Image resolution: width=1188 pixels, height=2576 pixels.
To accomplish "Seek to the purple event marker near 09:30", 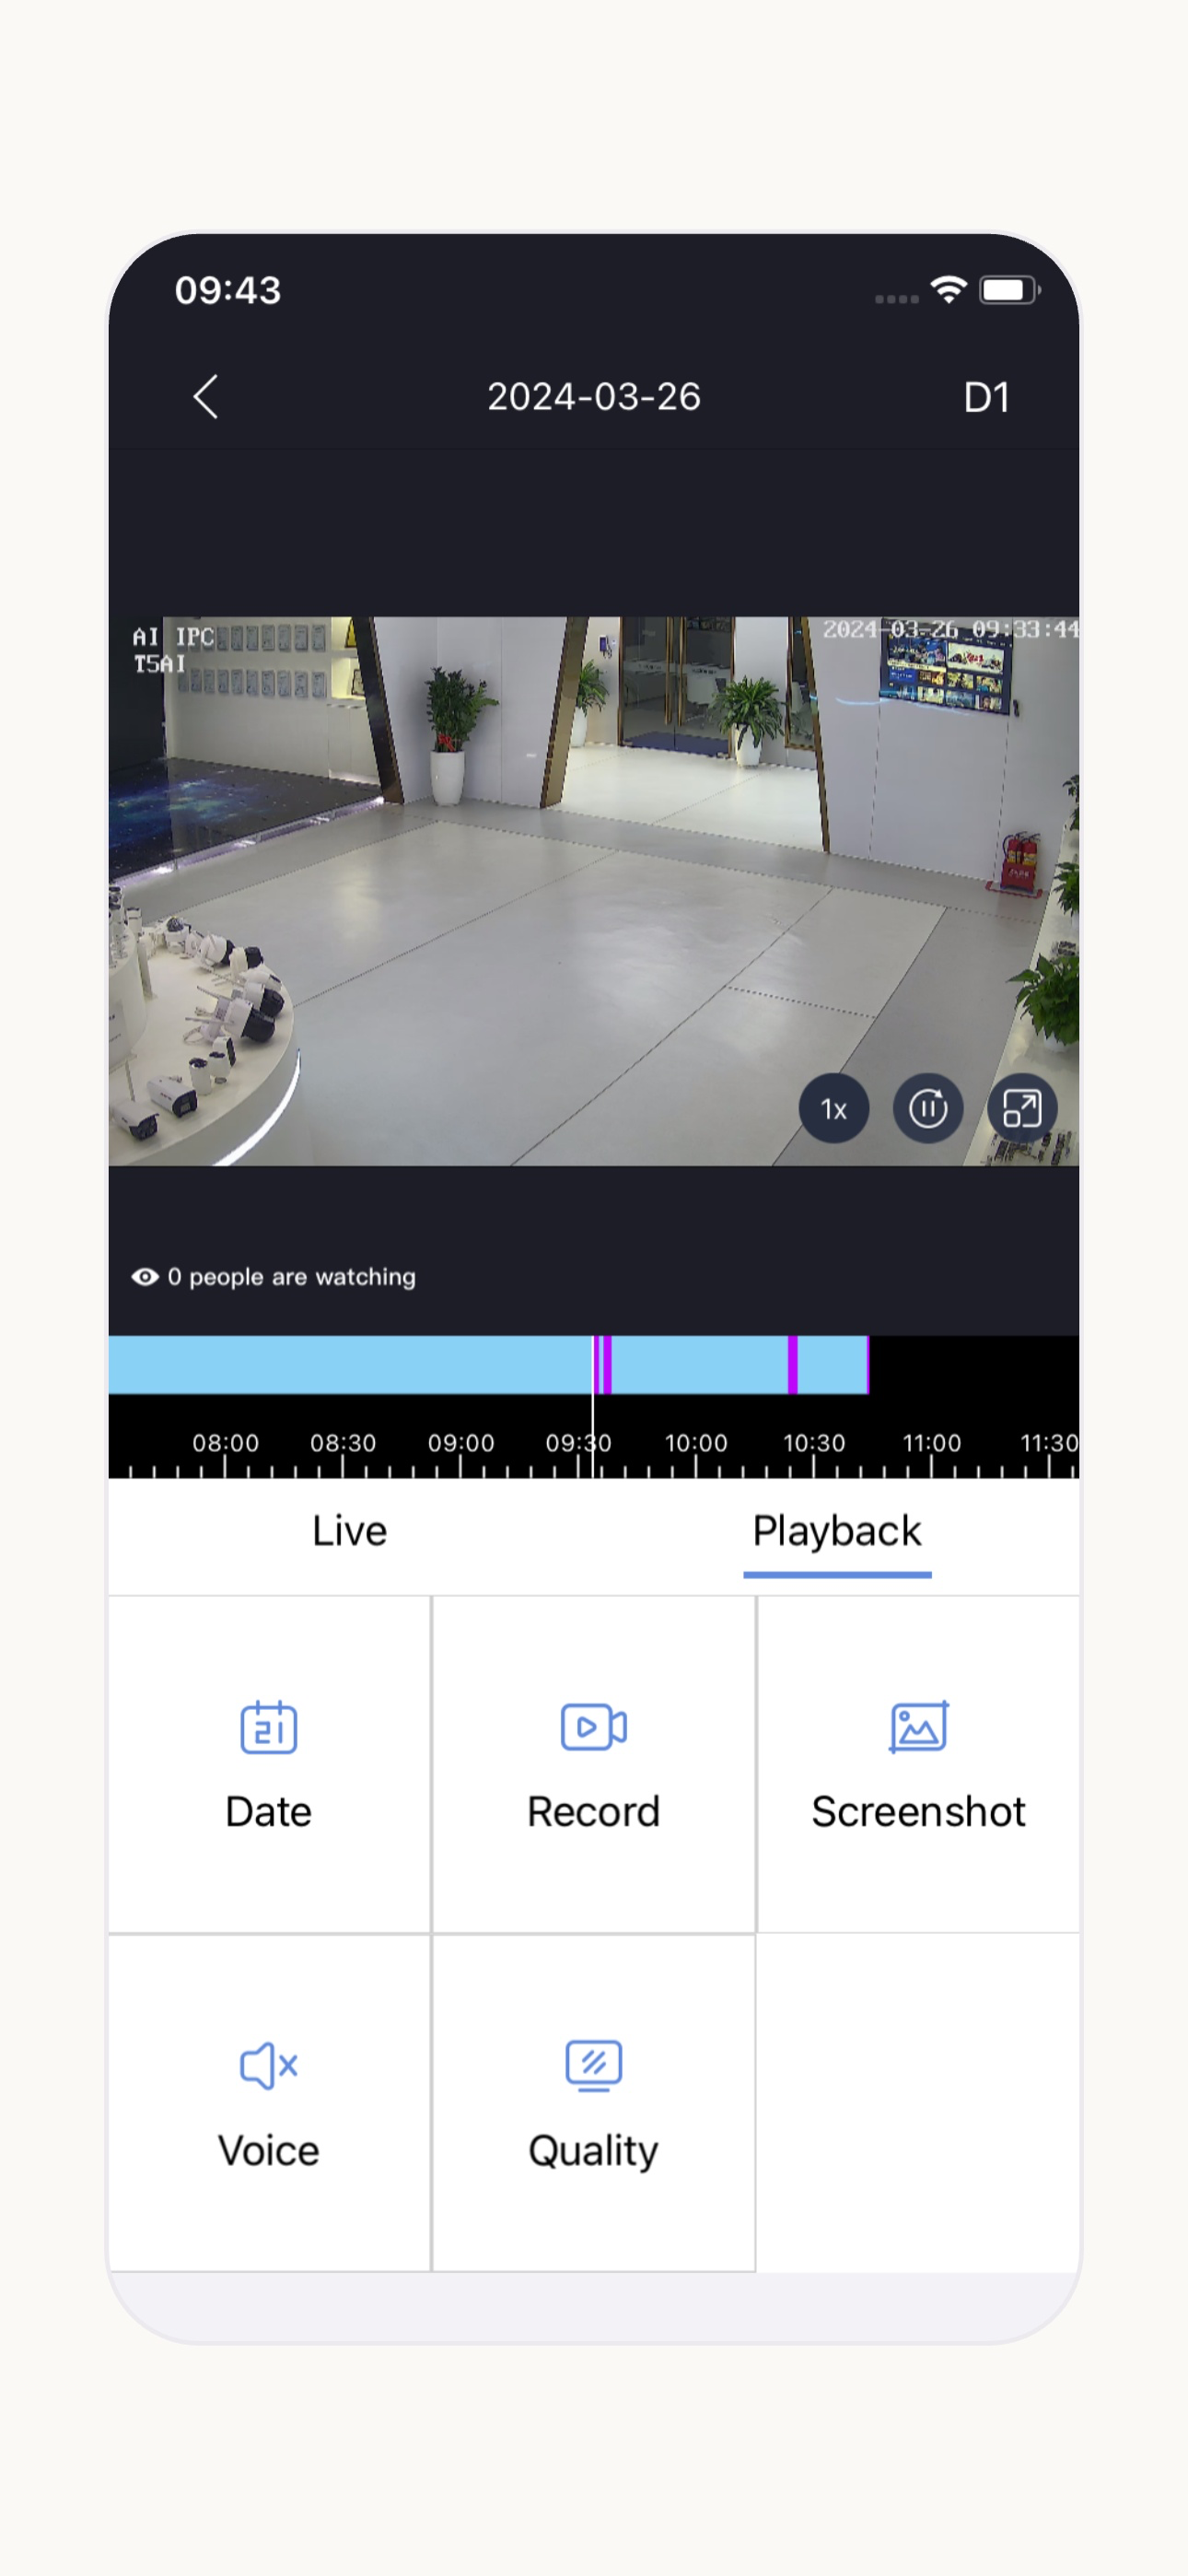I will [x=606, y=1365].
